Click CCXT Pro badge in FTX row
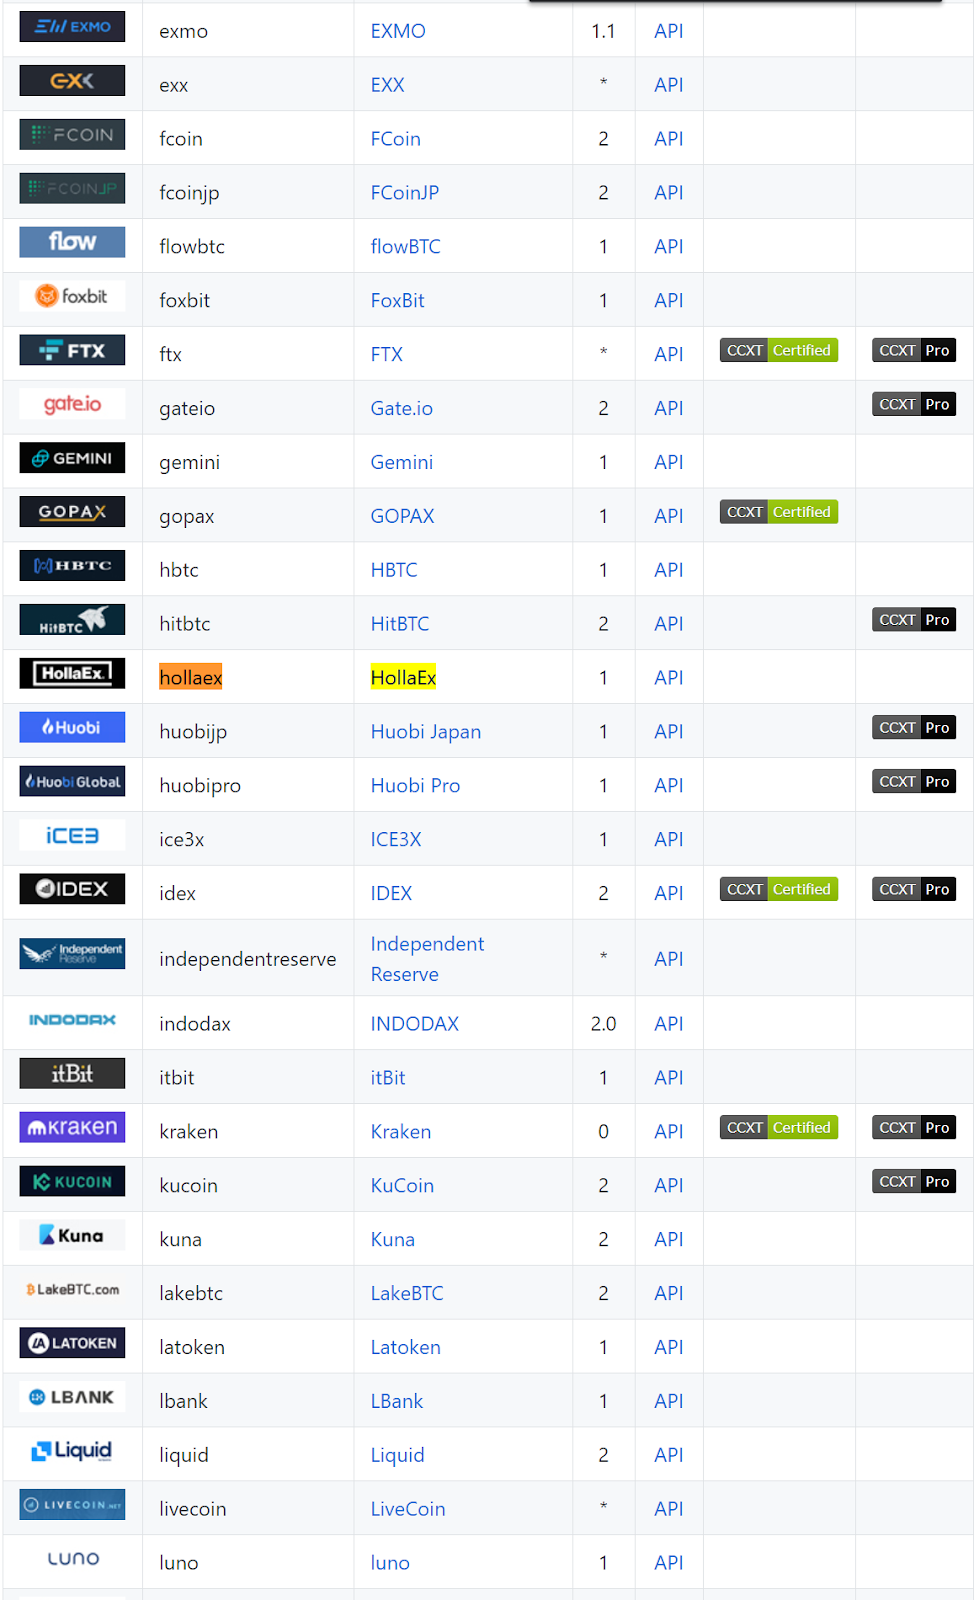Viewport: 974px width, 1600px height. [x=914, y=350]
